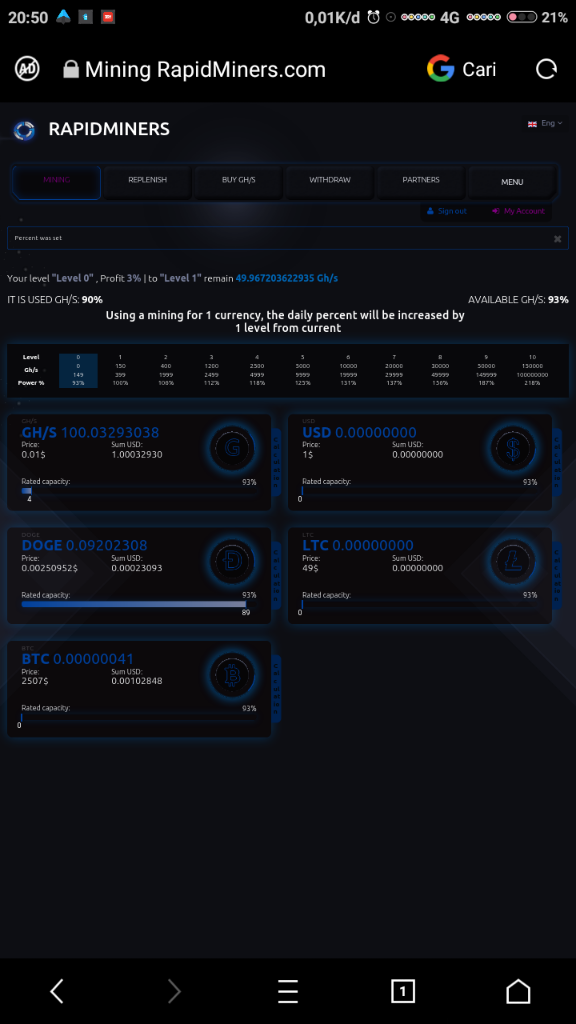Screen dimensions: 576x1024
Task: Click the Sign out link
Action: pos(447,211)
